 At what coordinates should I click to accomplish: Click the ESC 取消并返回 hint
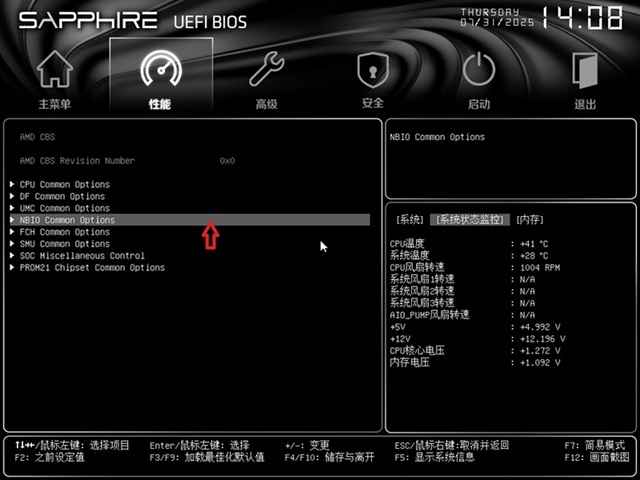coord(452,445)
